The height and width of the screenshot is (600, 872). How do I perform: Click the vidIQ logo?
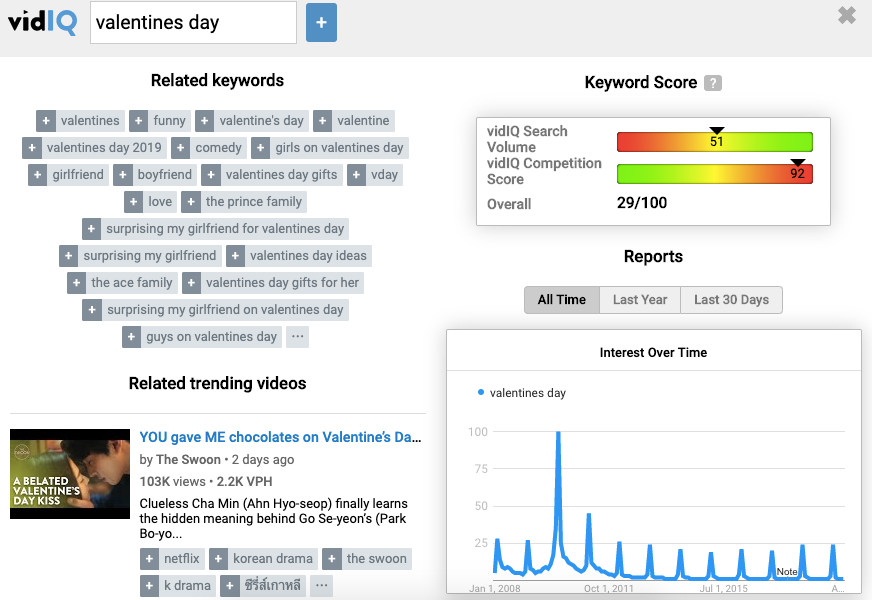point(42,22)
